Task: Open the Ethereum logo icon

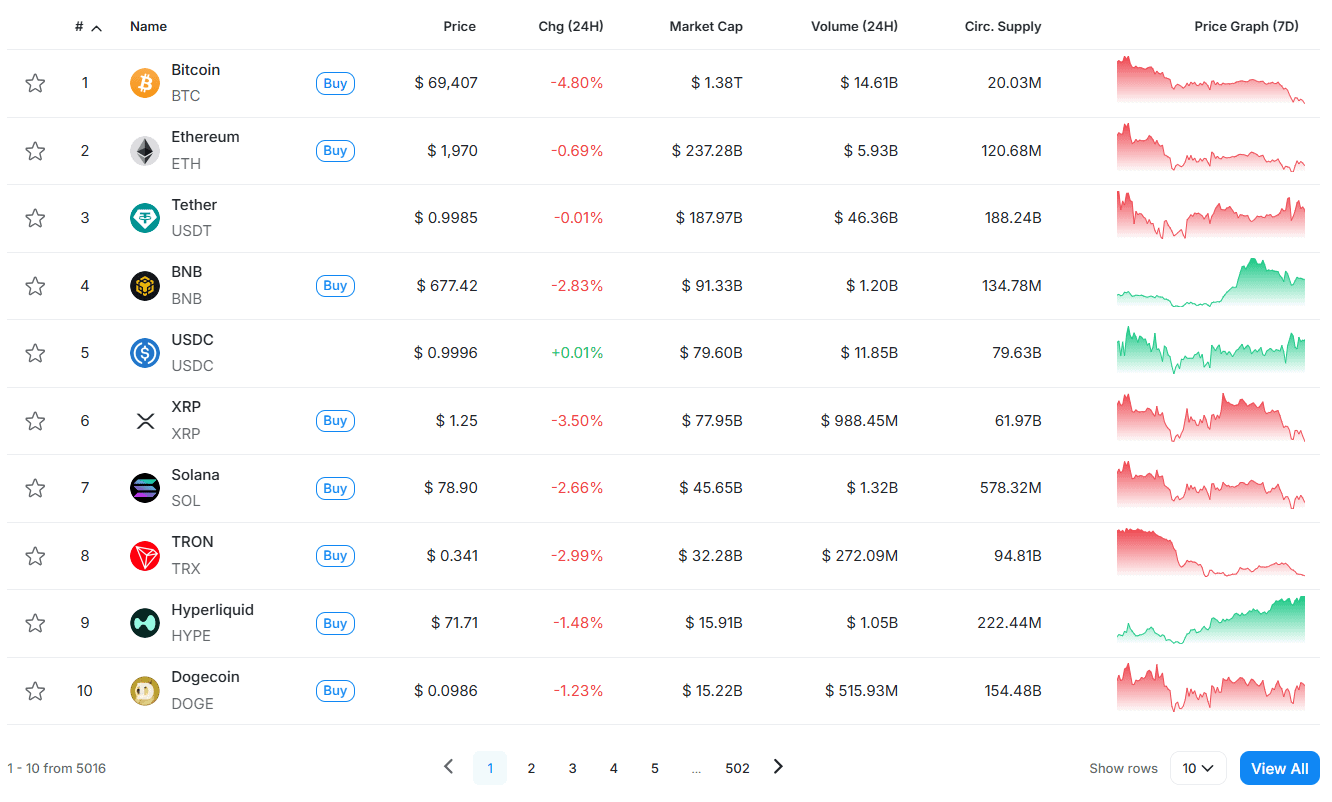Action: click(x=145, y=151)
